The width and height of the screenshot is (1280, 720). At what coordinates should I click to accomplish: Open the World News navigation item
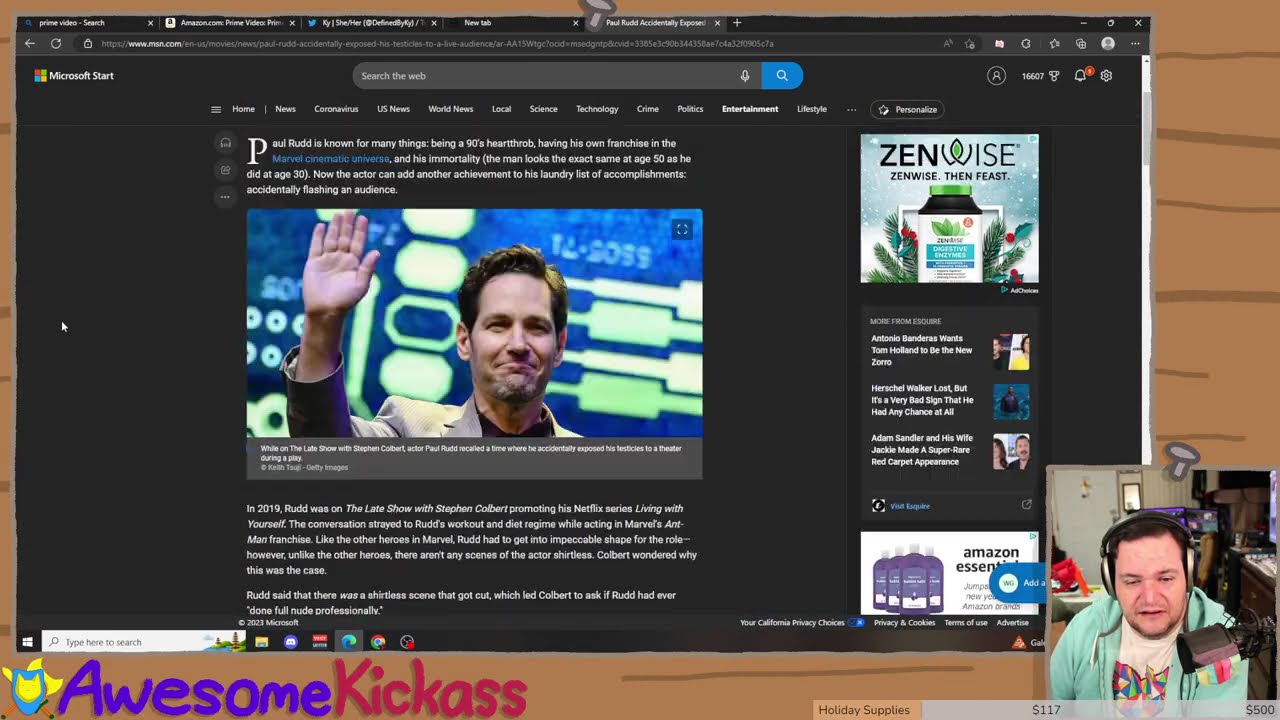pyautogui.click(x=451, y=109)
